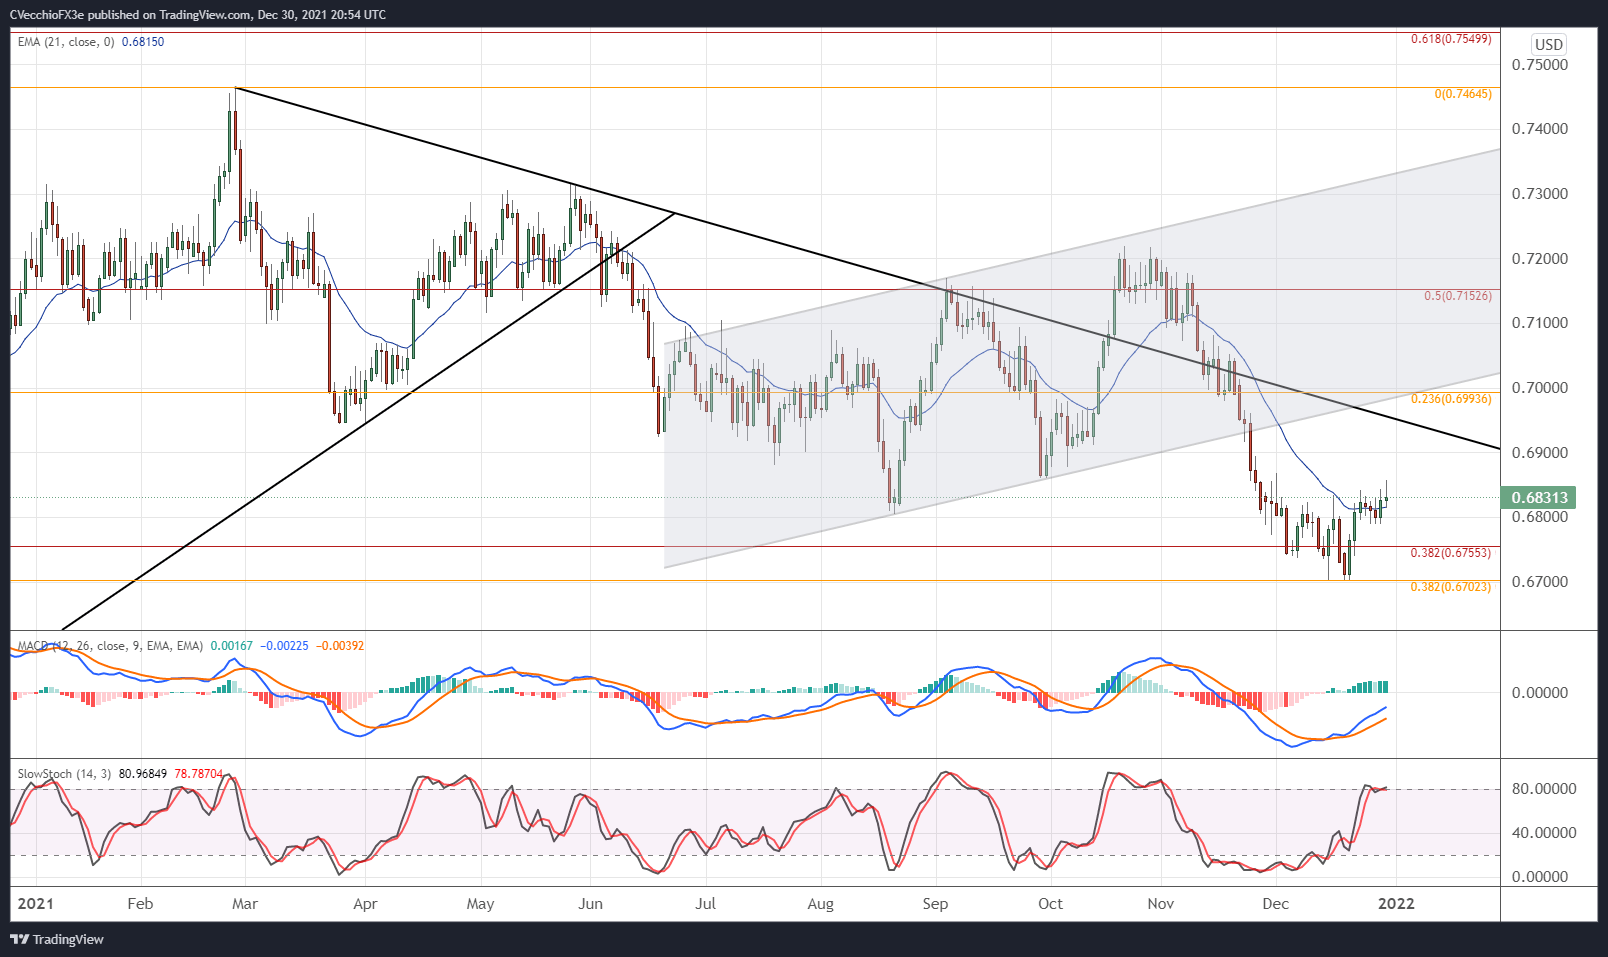Viewport: 1608px width, 957px height.
Task: Select the current price label 0.68313
Action: (x=1539, y=497)
